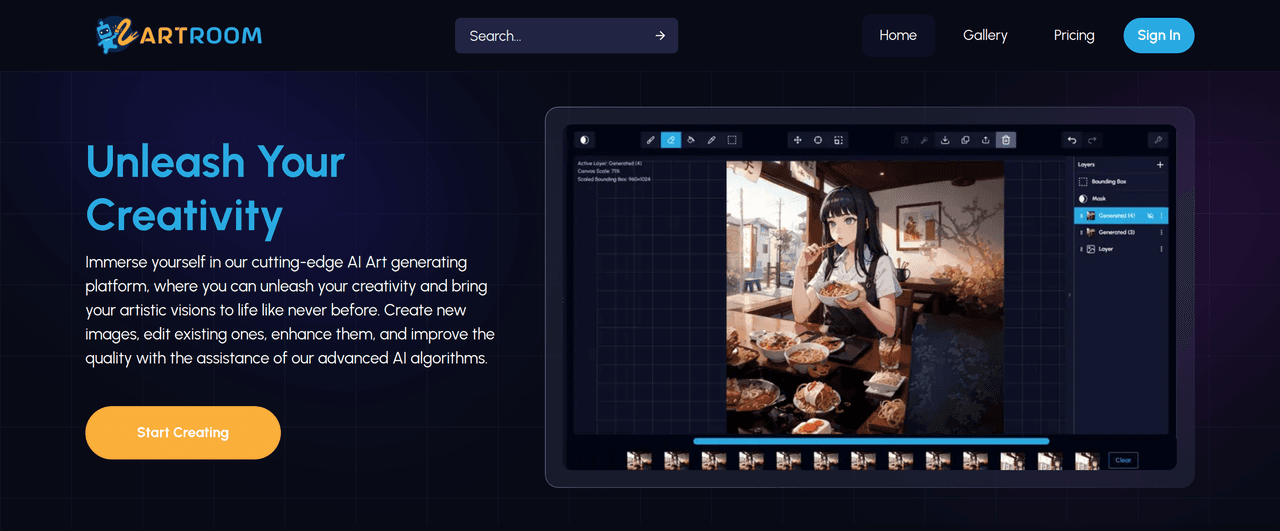The height and width of the screenshot is (531, 1280).
Task: Click the 'Unleash Your Creativity' heading
Action: click(x=215, y=188)
